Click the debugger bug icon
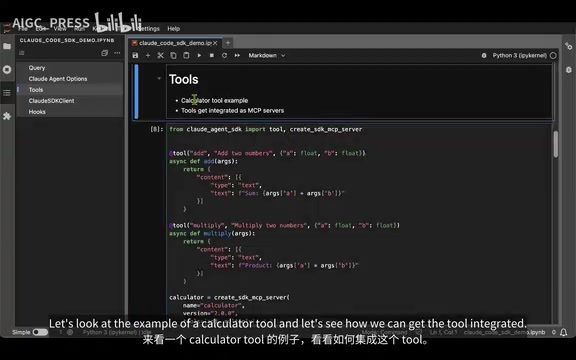 pyautogui.click(x=484, y=55)
